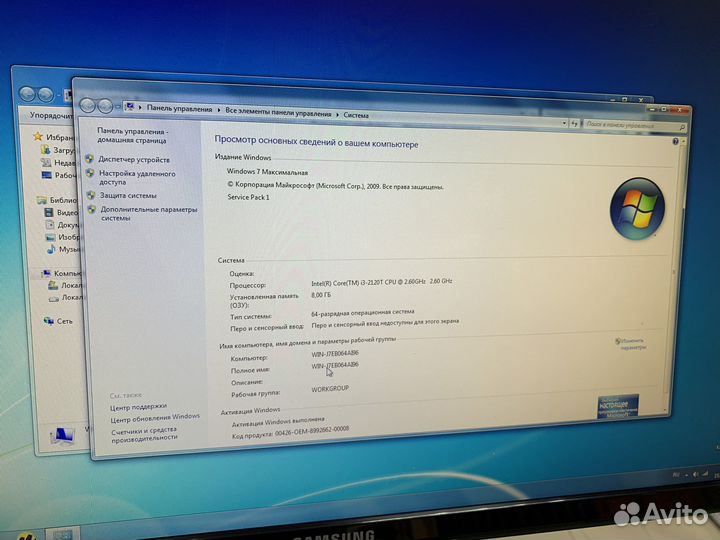The width and height of the screenshot is (720, 540).
Task: Select Видео library in Explorer sidebar
Action: coord(68,212)
